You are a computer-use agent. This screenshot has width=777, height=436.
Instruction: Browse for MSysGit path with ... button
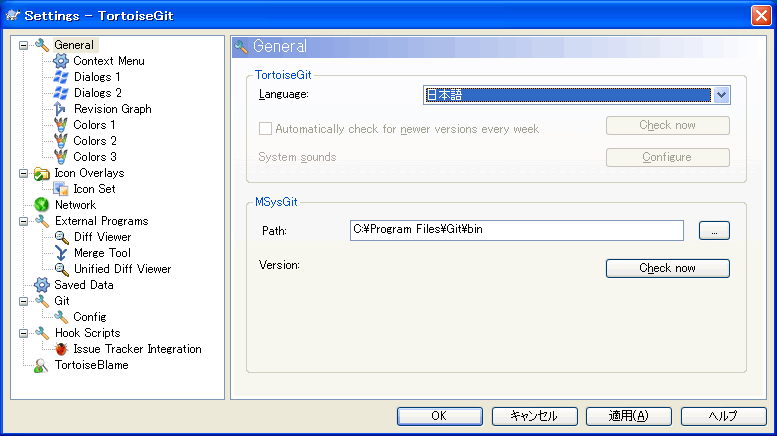(x=714, y=230)
